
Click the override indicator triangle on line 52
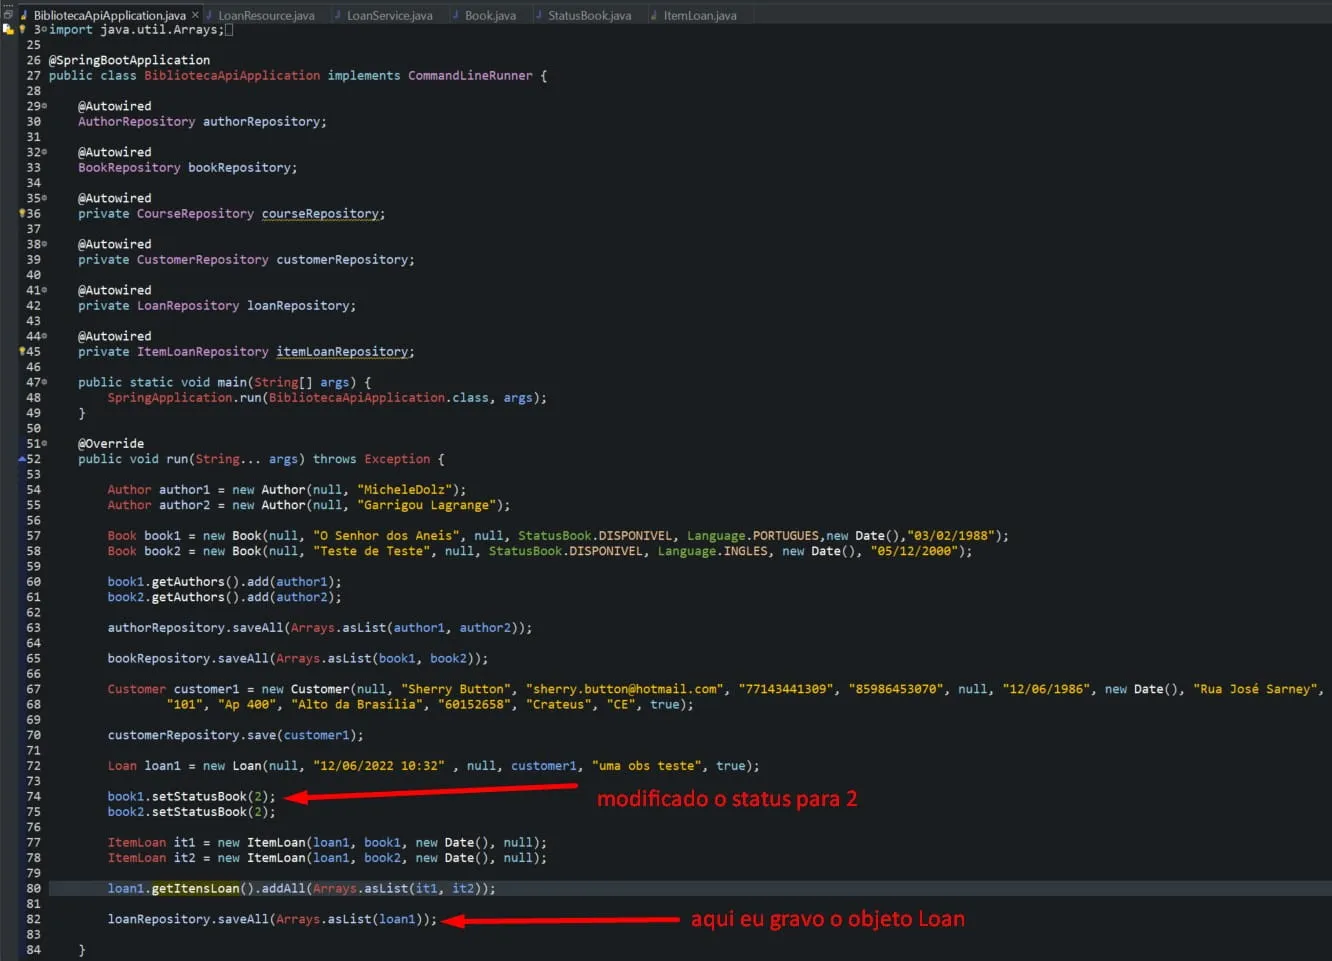coord(22,459)
